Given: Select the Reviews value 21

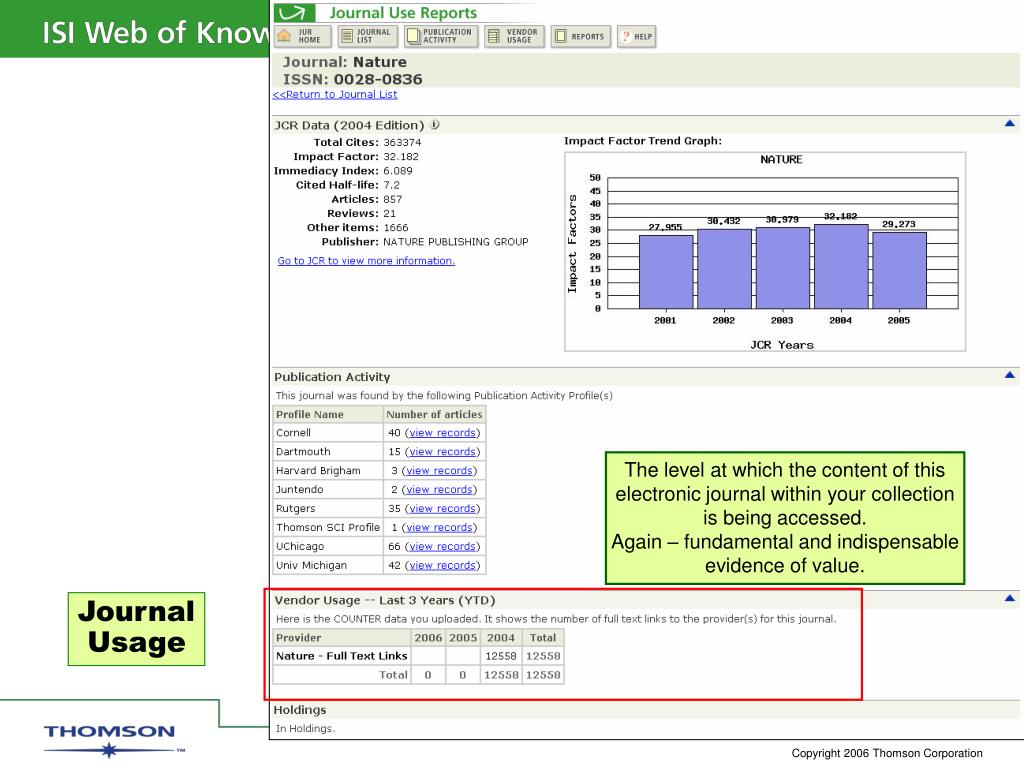Looking at the screenshot, I should [389, 214].
